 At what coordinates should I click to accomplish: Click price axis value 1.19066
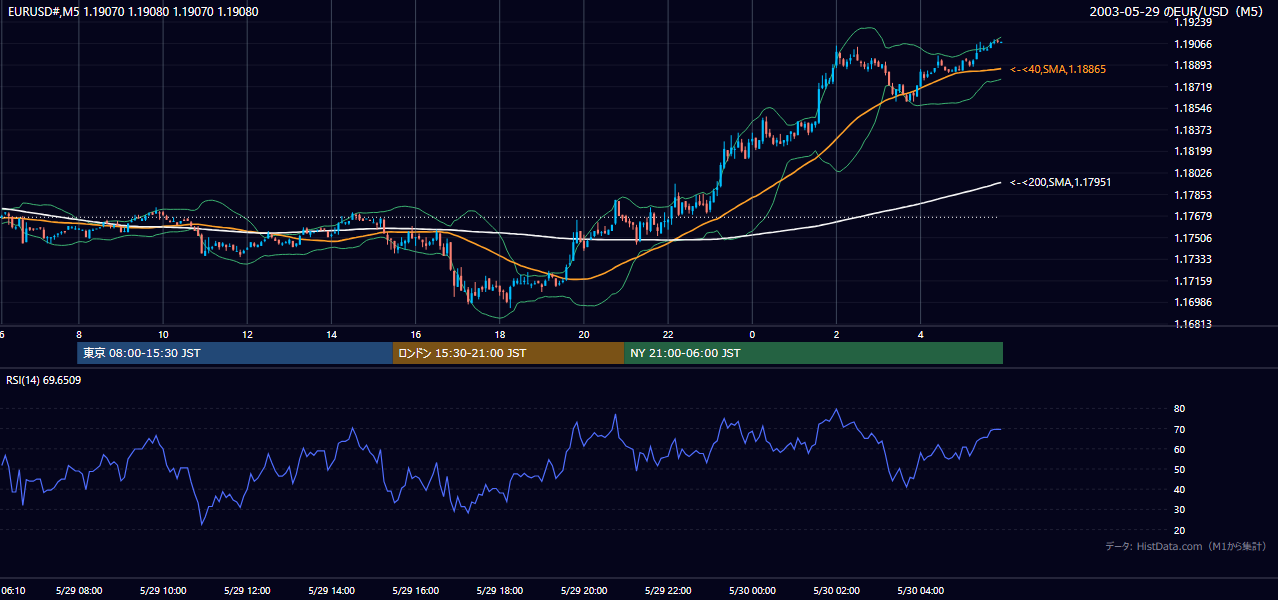pos(1192,44)
